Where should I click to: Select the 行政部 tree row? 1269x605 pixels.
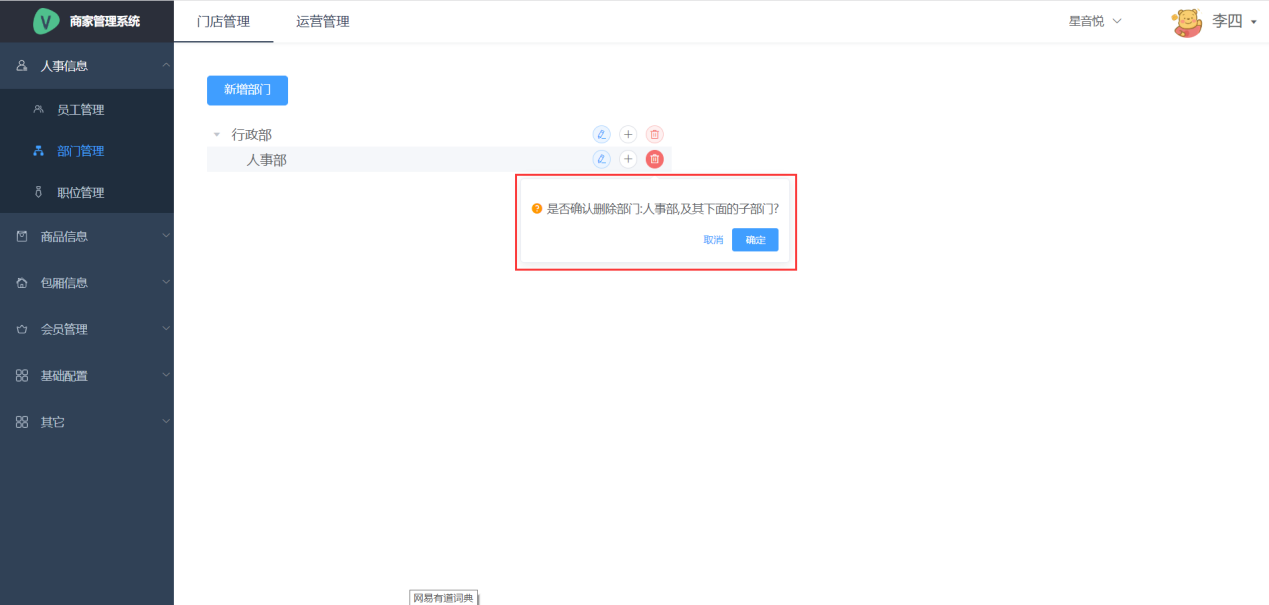(439, 134)
